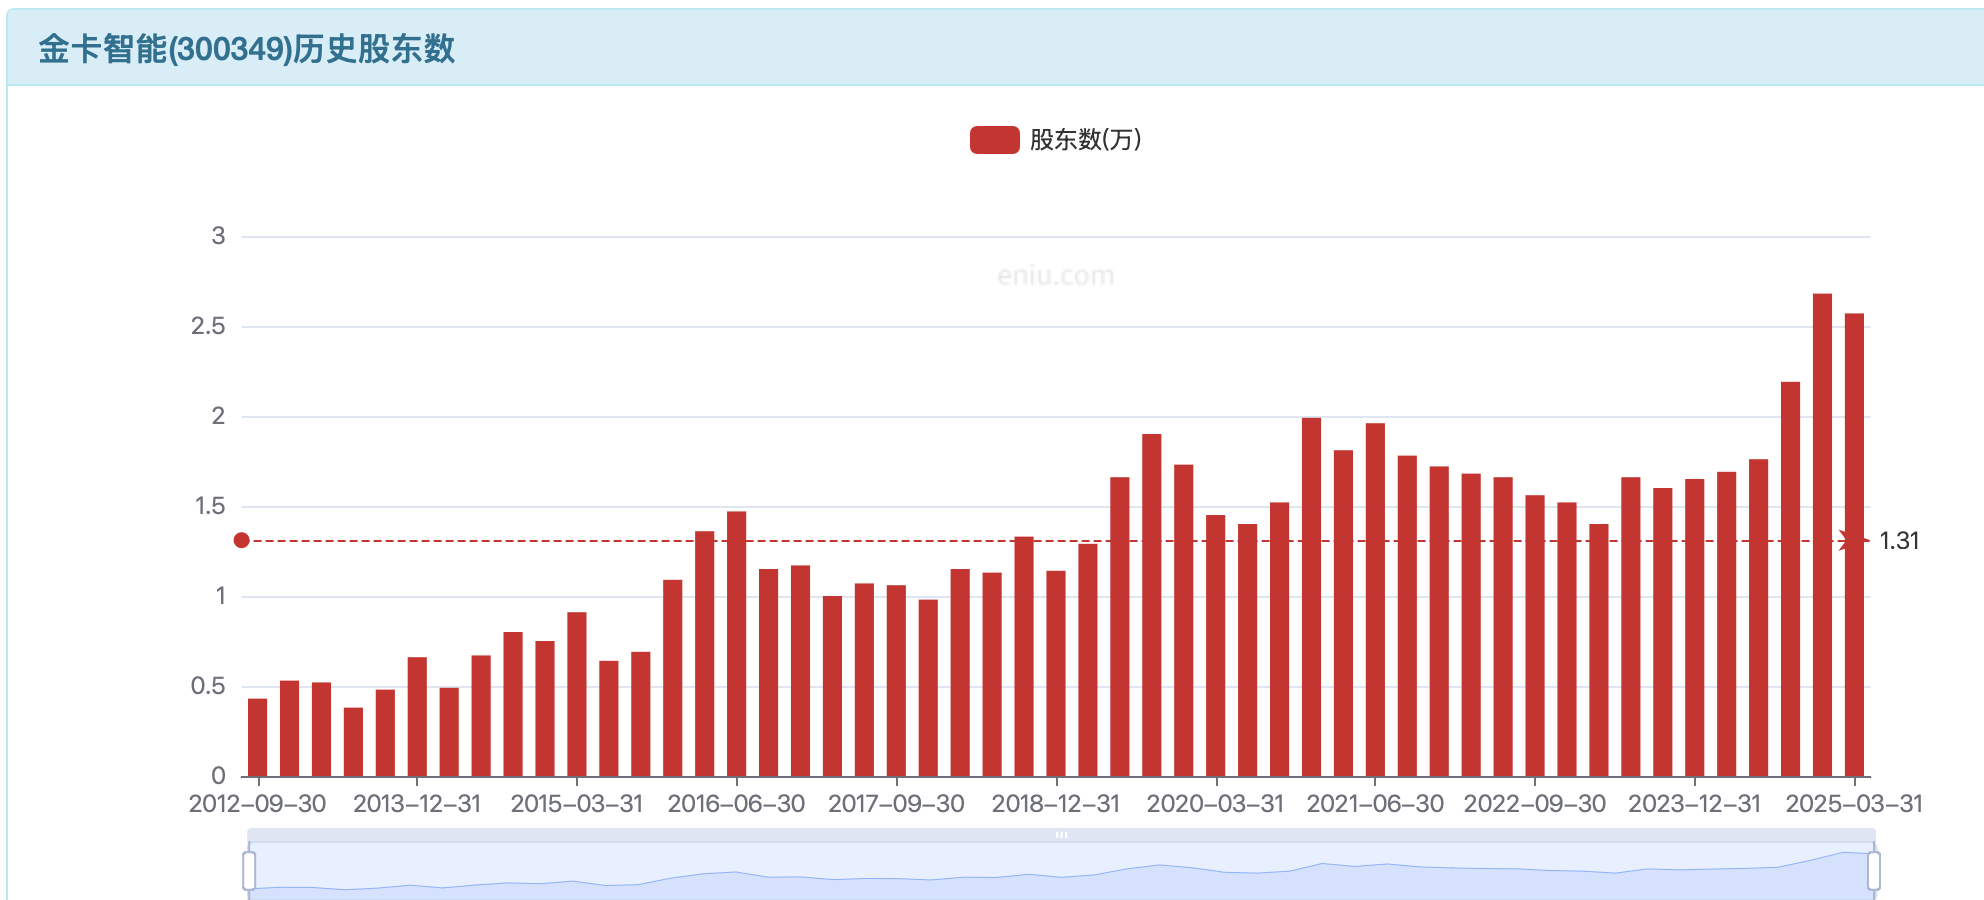Click the 2015-03-31 axis label
Viewport: 1984px width, 900px height.
point(577,804)
